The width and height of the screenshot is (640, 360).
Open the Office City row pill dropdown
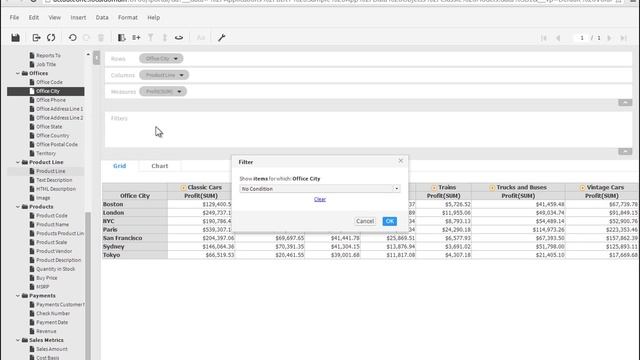[176, 59]
